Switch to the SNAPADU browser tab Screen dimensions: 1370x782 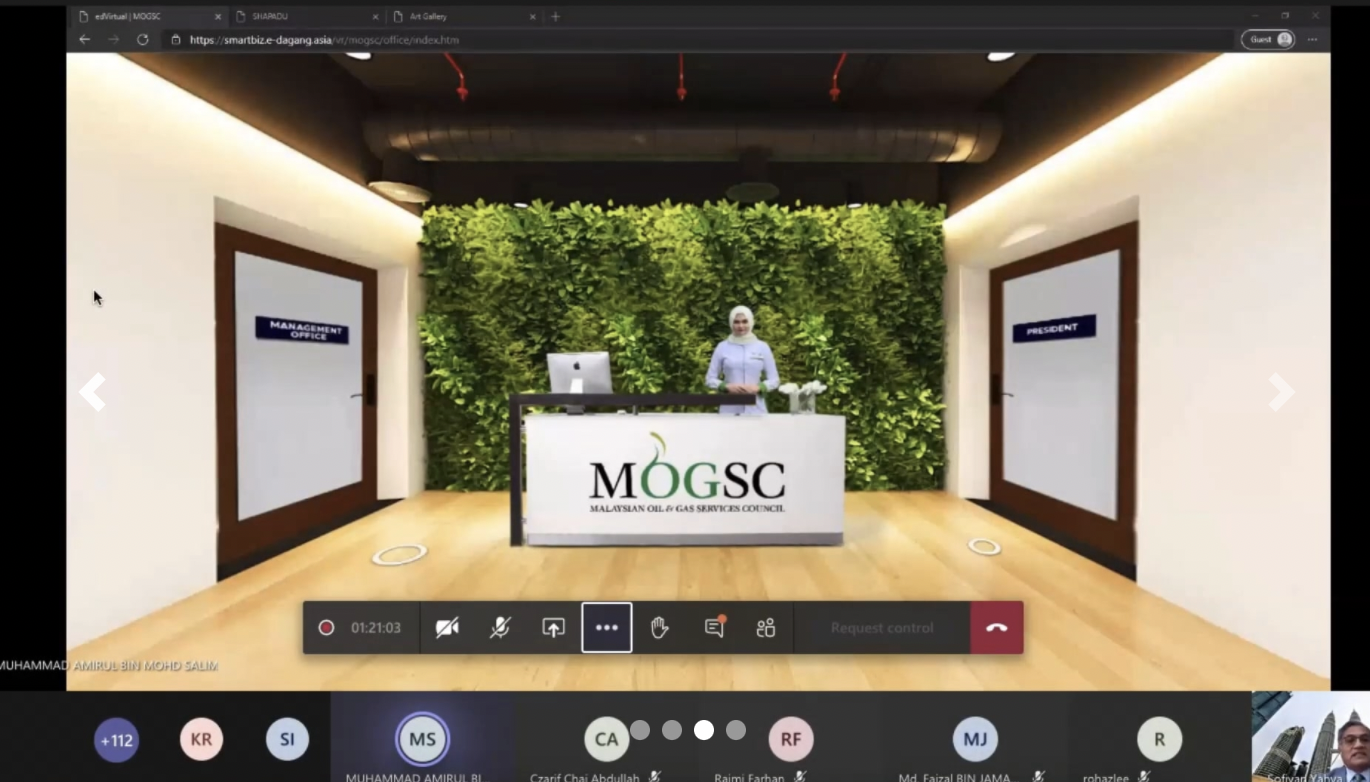[306, 16]
